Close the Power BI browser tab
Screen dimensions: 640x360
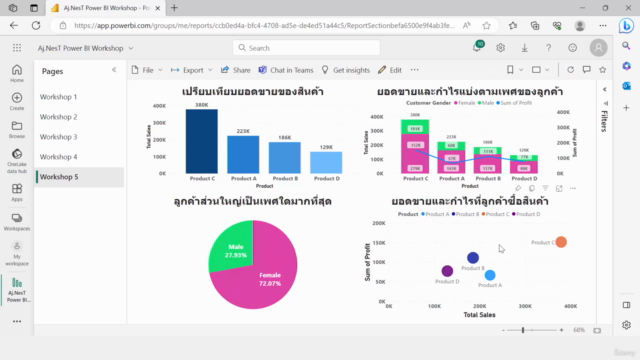coord(158,8)
